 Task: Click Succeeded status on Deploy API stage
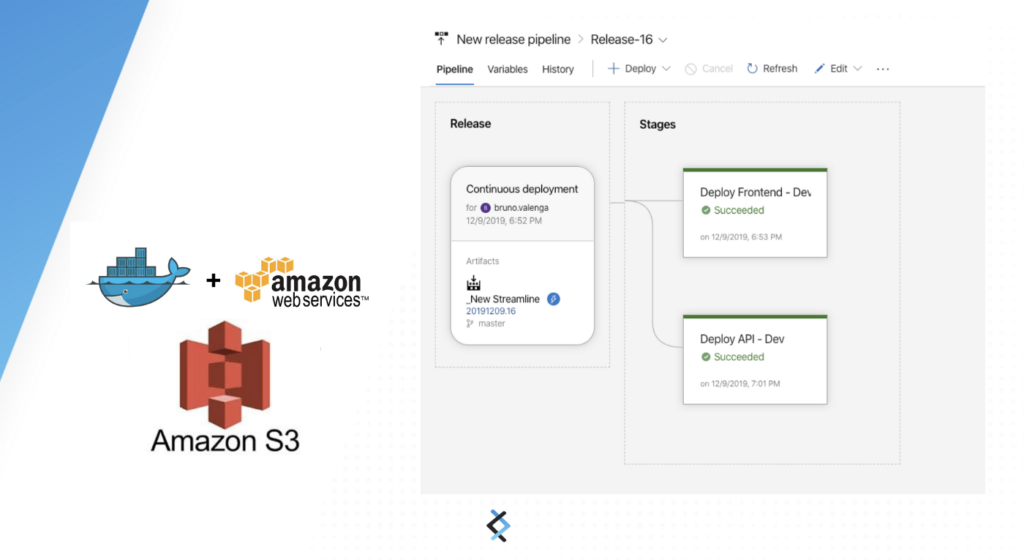739,357
